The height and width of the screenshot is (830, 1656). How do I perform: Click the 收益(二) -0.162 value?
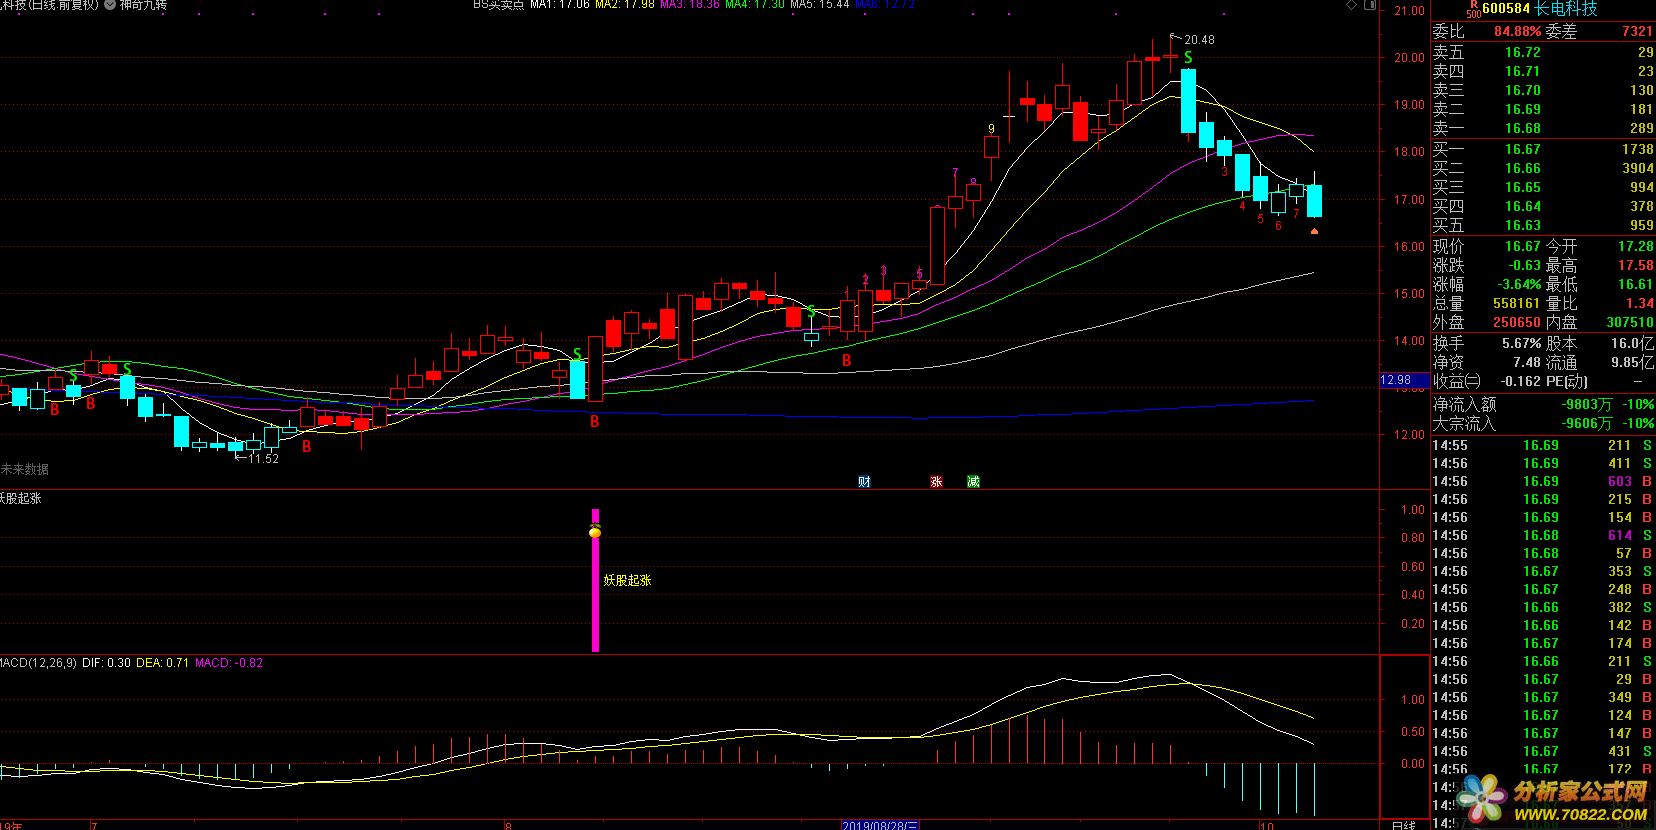1520,381
